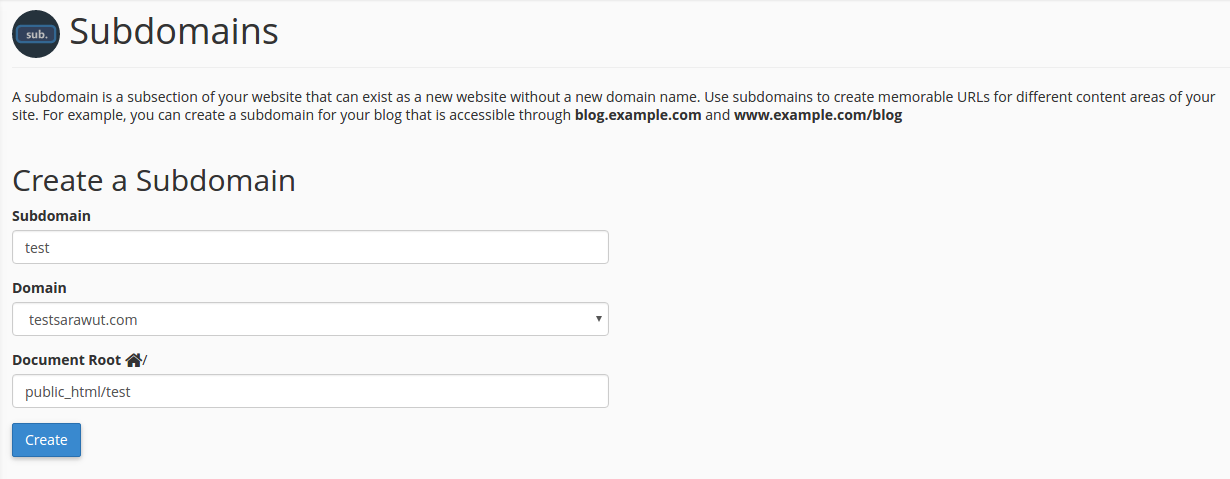This screenshot has width=1230, height=479.
Task: Click the "Create a Subdomain" heading
Action: (153, 181)
